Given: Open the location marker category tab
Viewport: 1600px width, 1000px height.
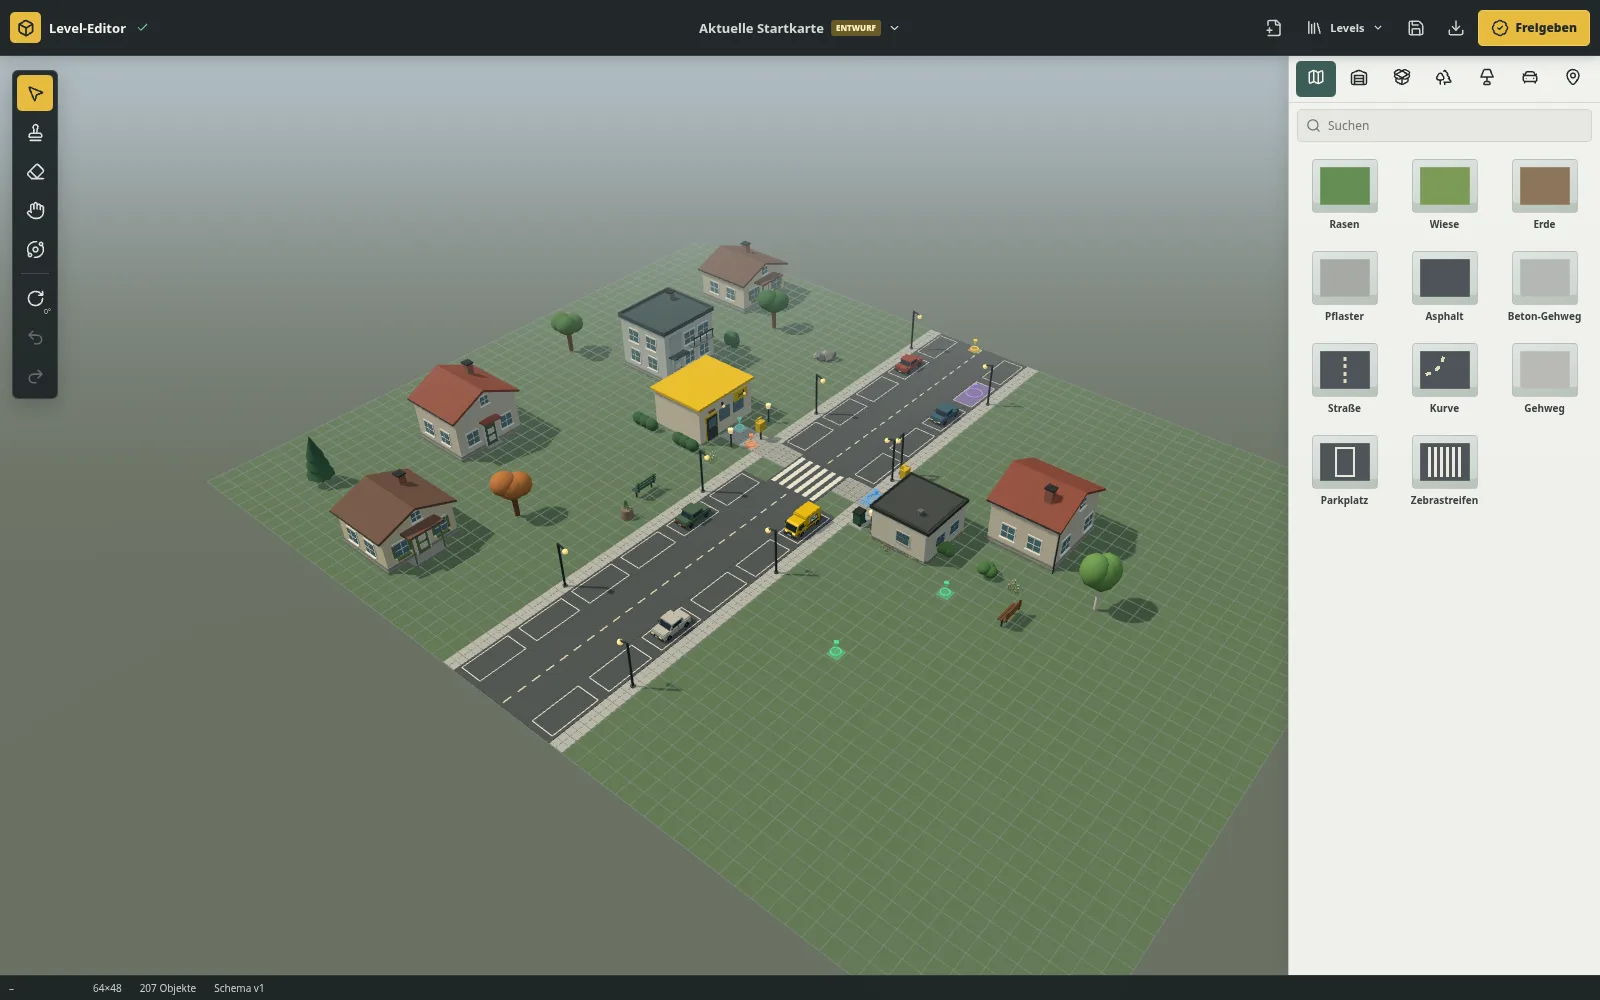Looking at the screenshot, I should pyautogui.click(x=1573, y=77).
